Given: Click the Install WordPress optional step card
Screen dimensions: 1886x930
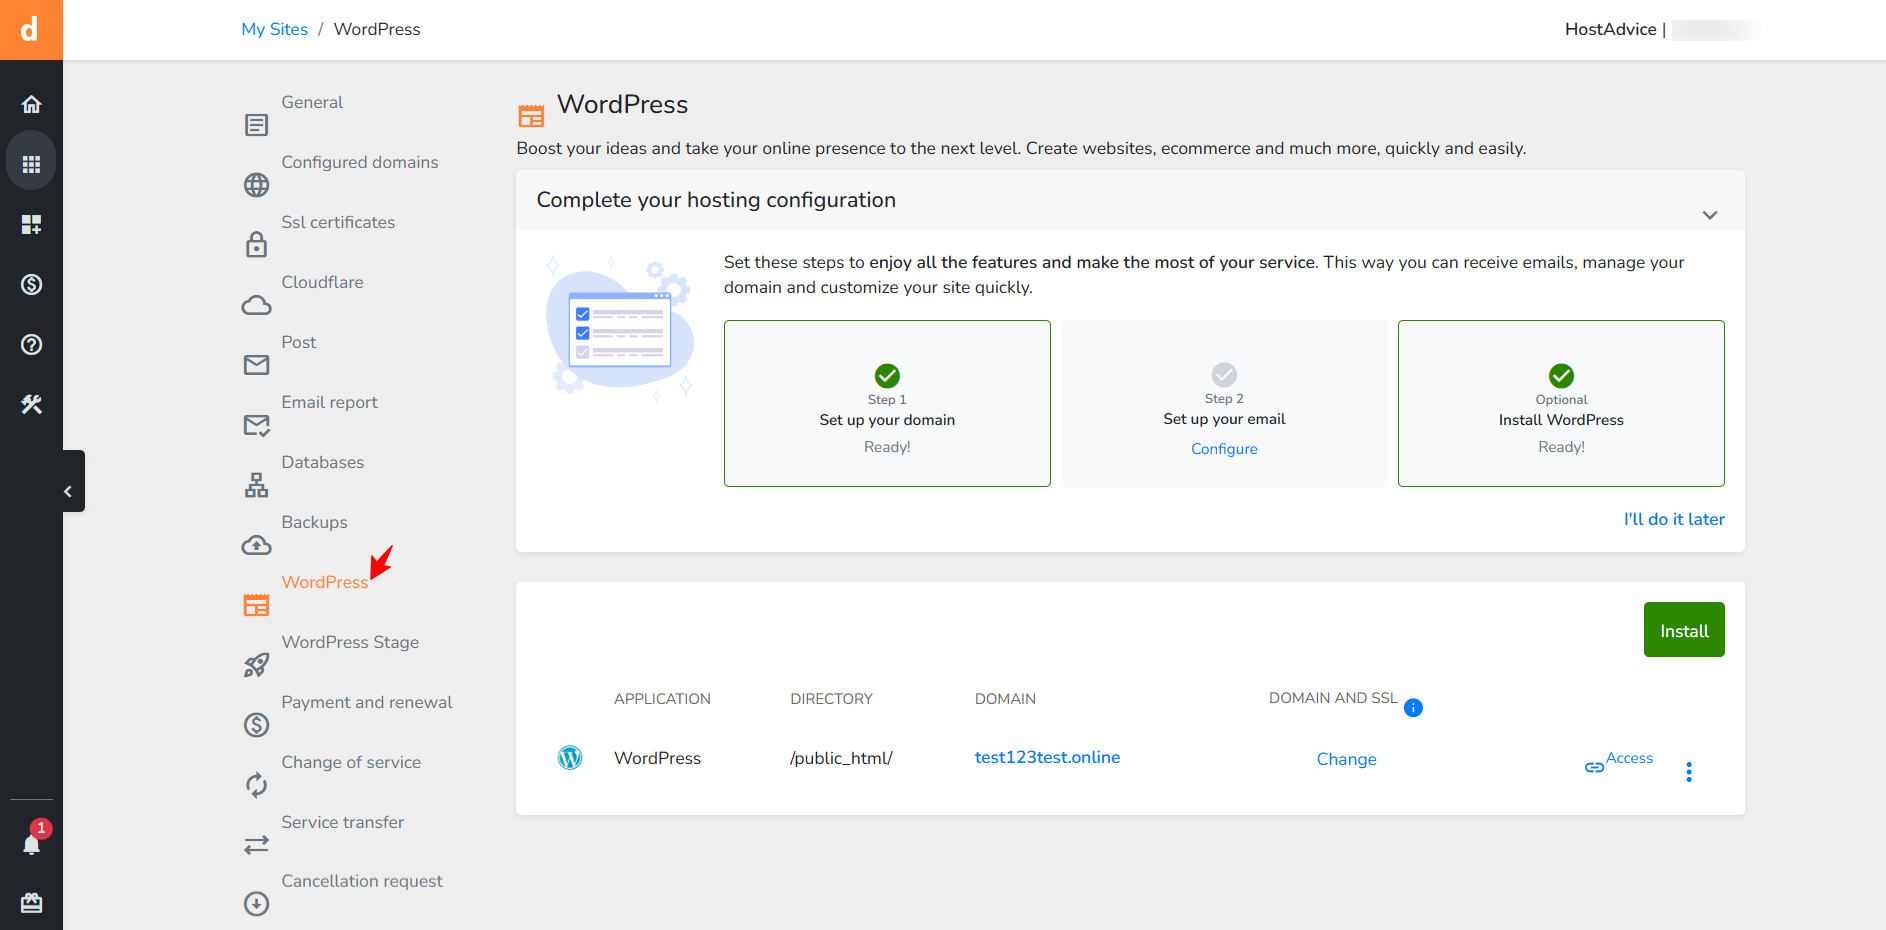Looking at the screenshot, I should click(x=1561, y=403).
